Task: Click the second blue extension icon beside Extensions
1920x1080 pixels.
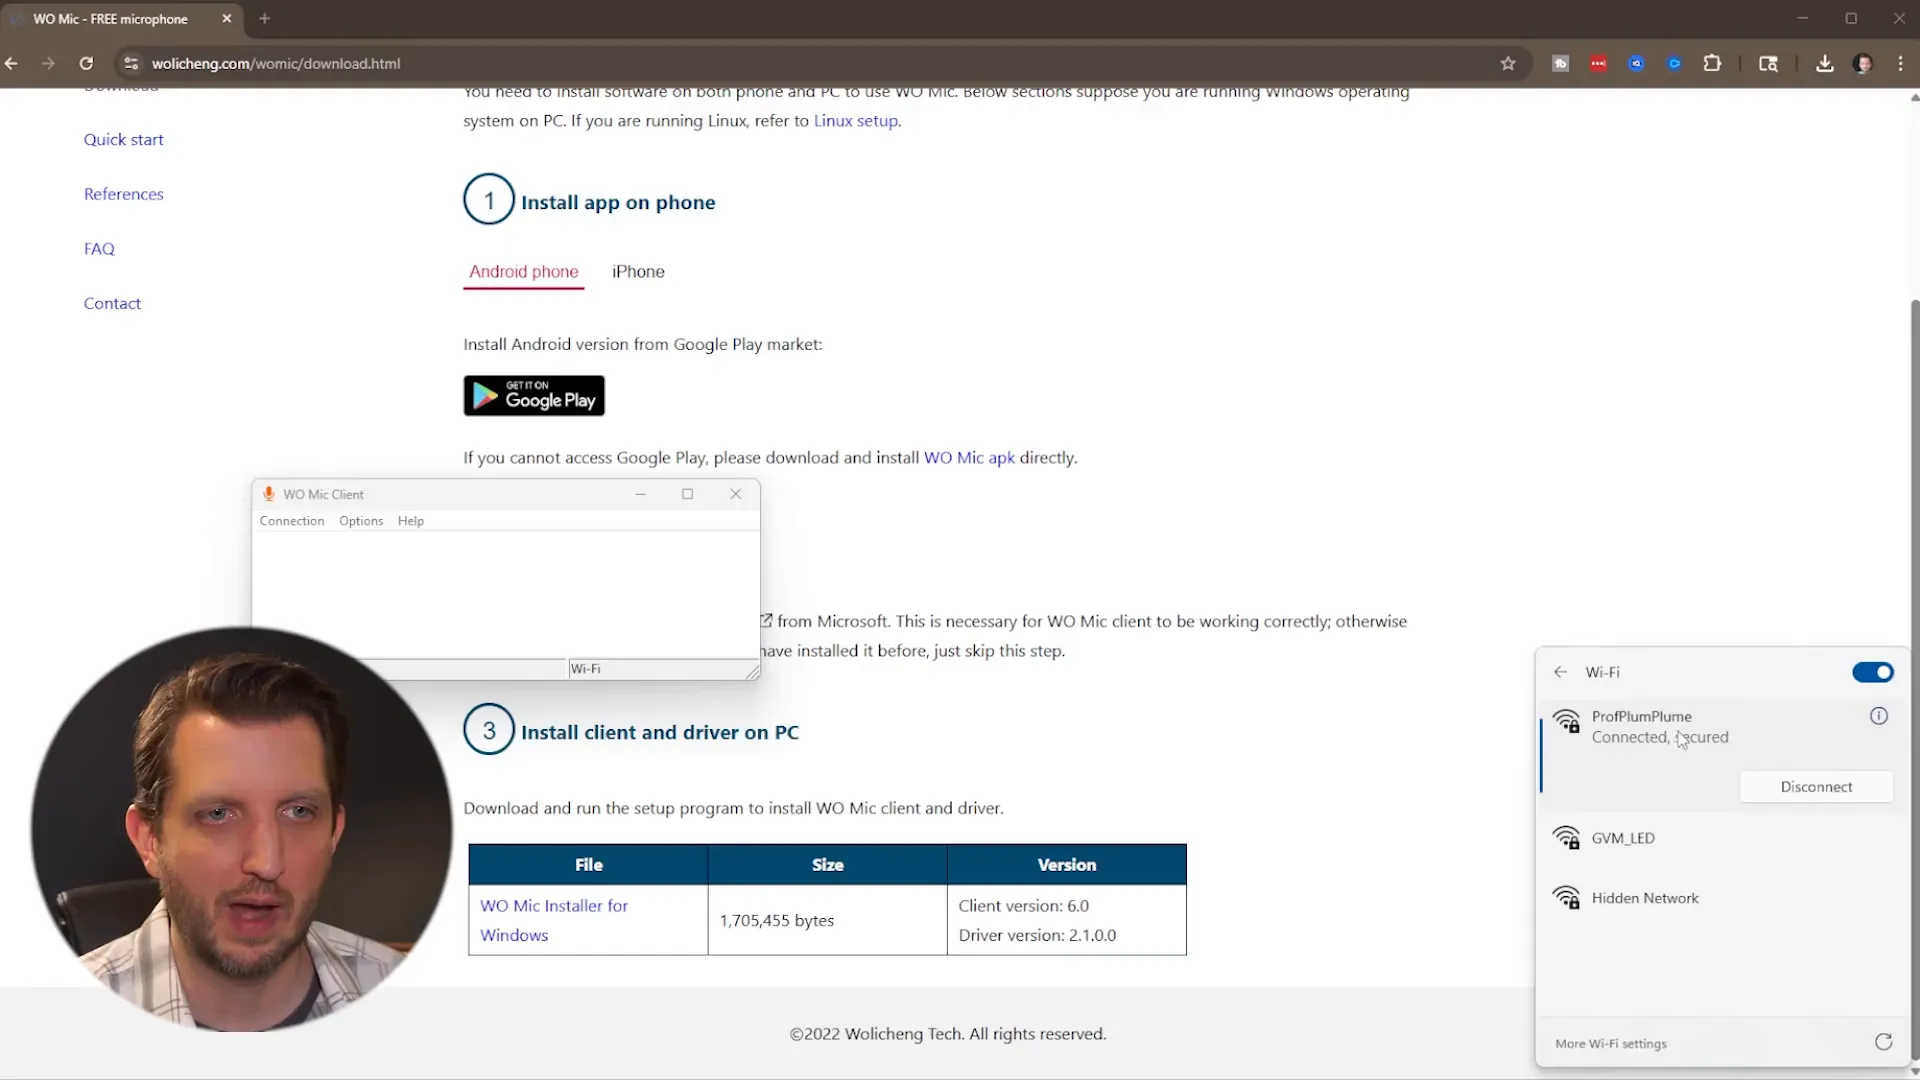Action: (x=1674, y=63)
